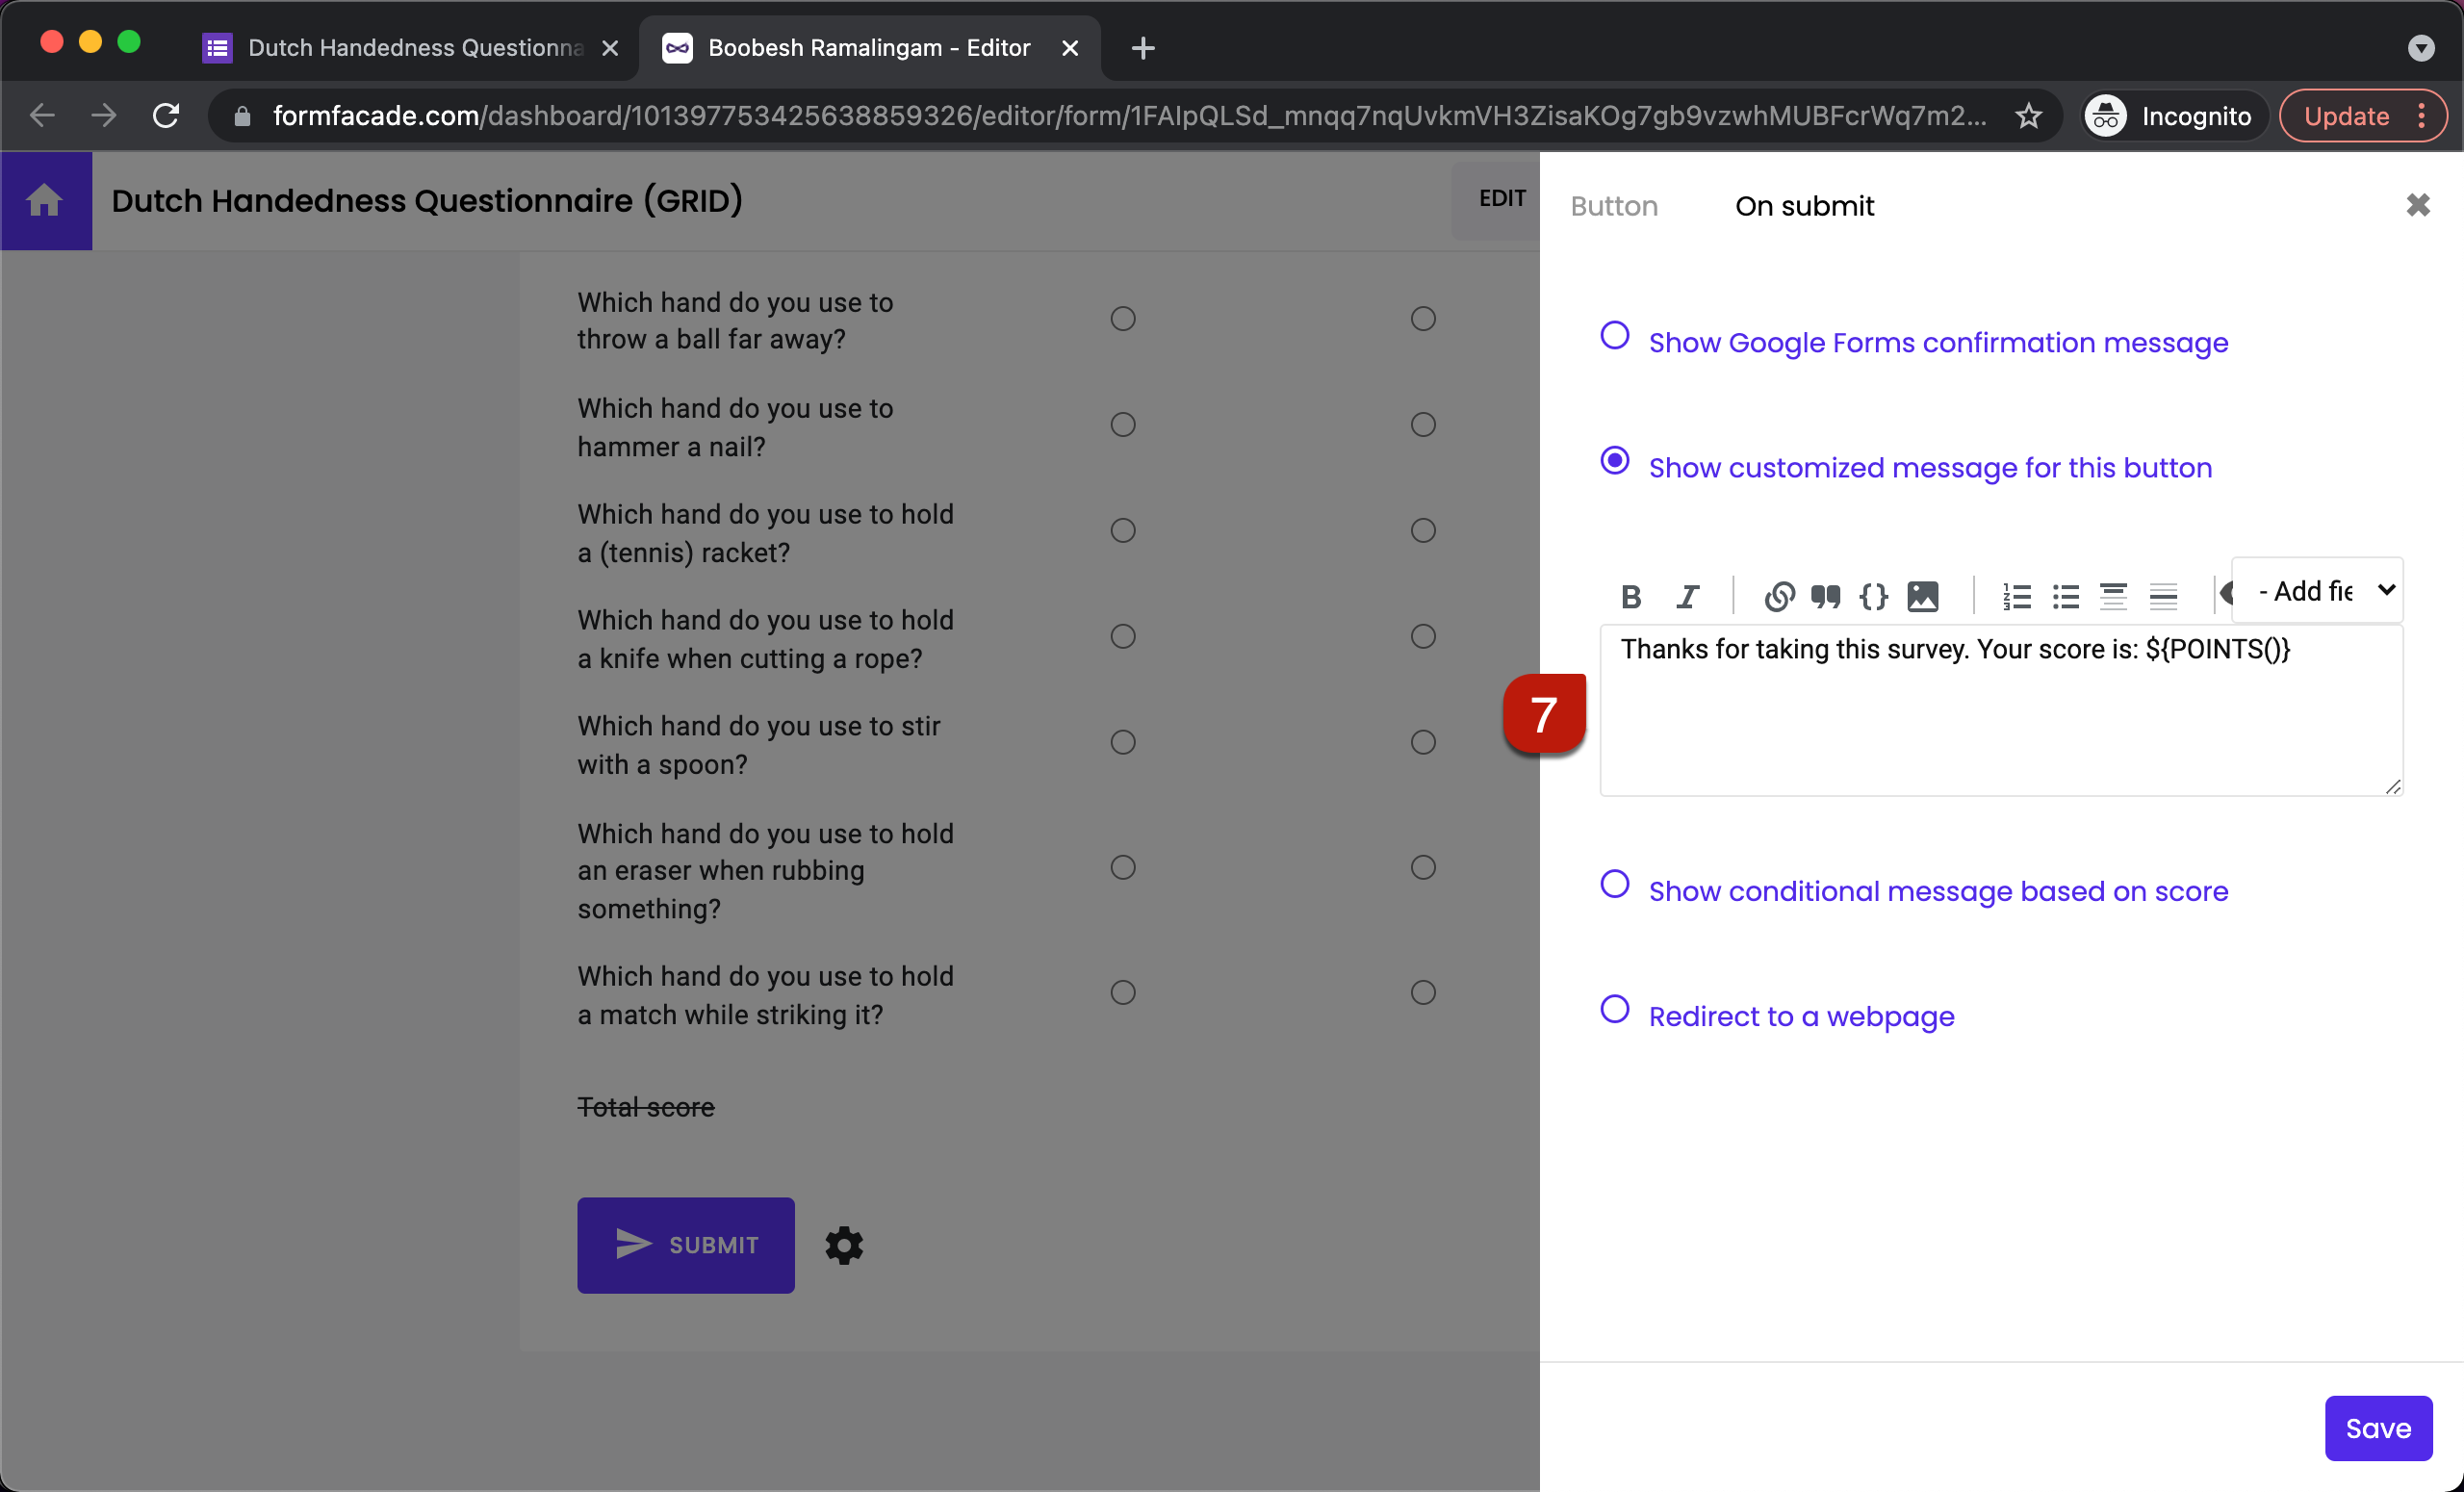The image size is (2464, 1492).
Task: Insert an image into the message
Action: click(1922, 597)
